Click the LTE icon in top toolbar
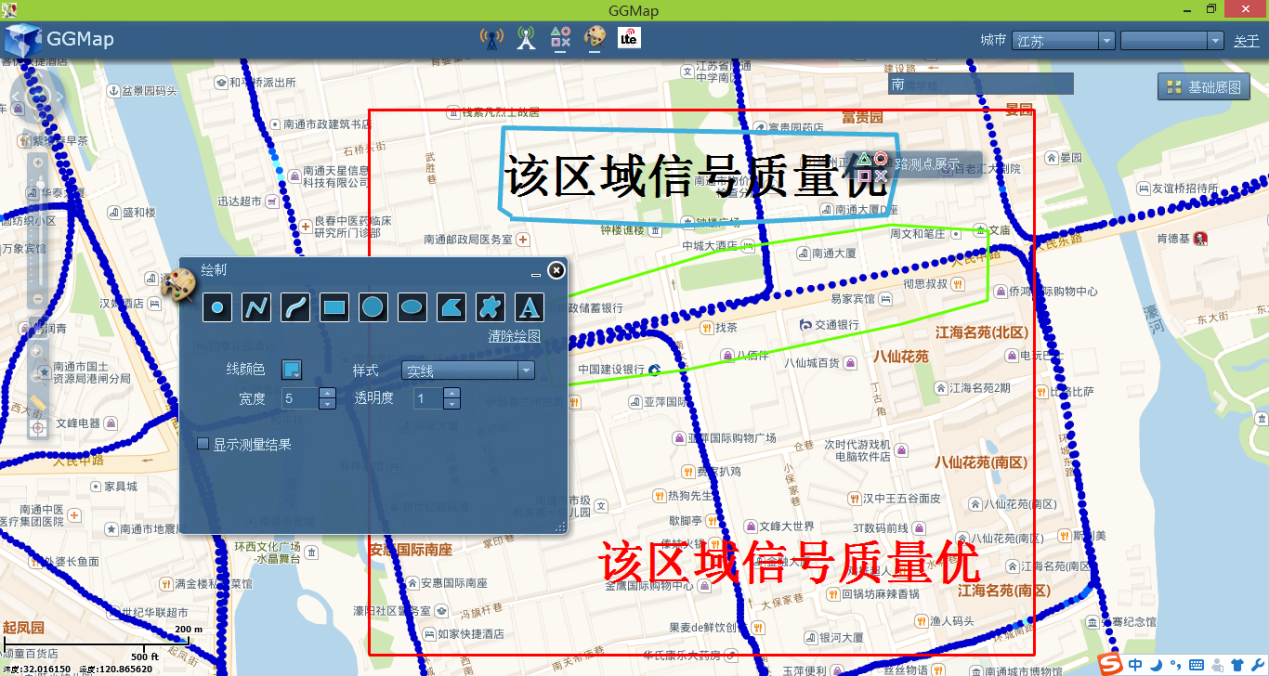Screen dimensions: 1269x676 (629, 38)
